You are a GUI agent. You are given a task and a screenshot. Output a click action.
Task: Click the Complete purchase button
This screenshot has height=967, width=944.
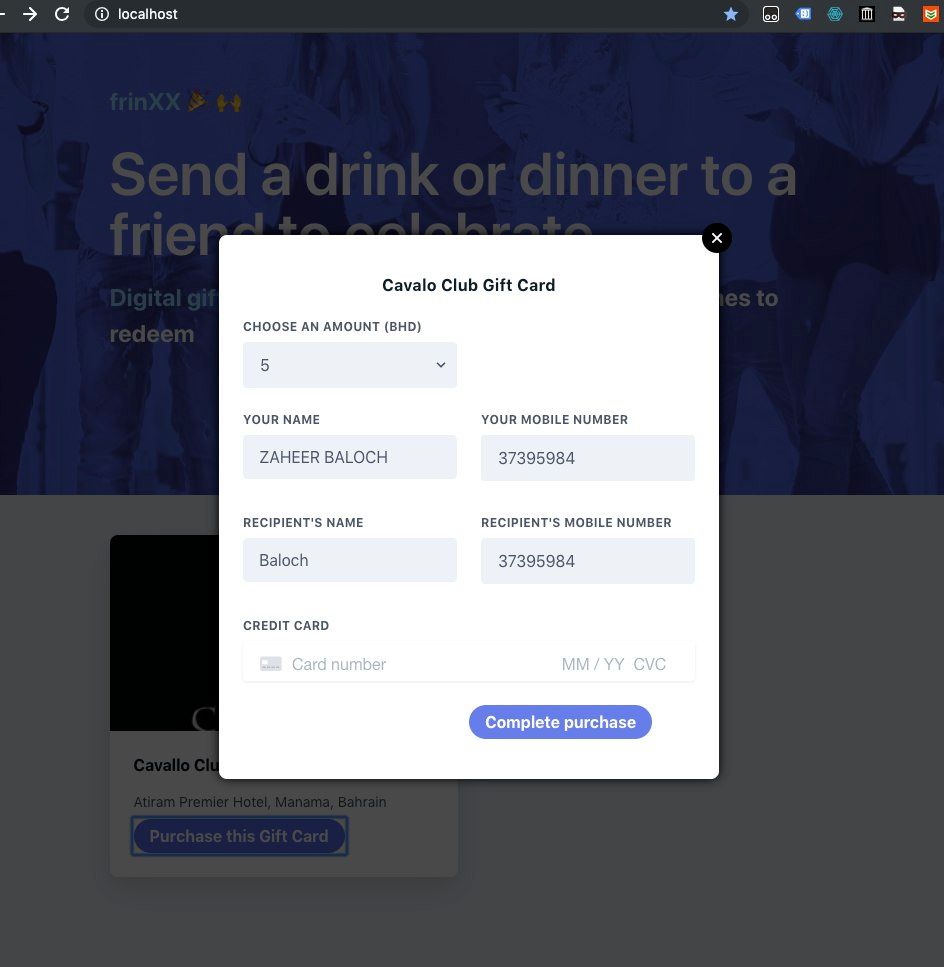560,722
